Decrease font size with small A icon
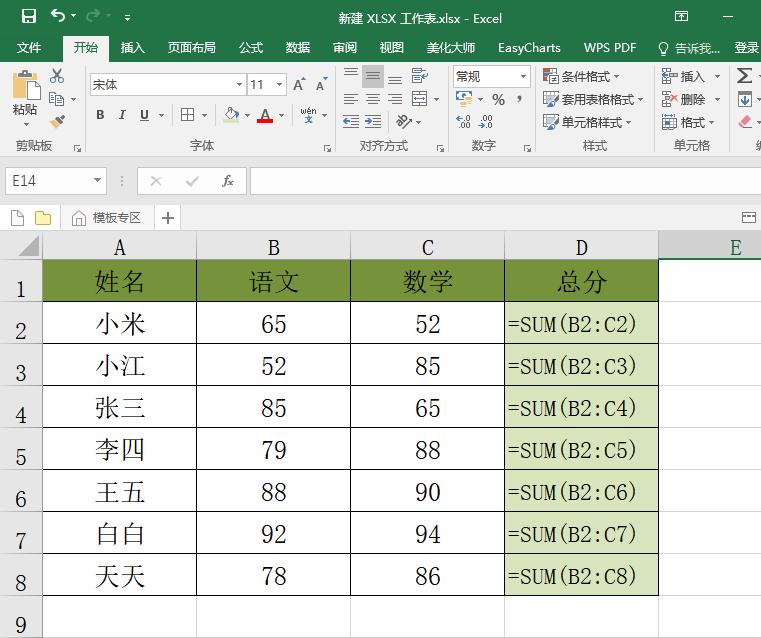 (x=321, y=84)
